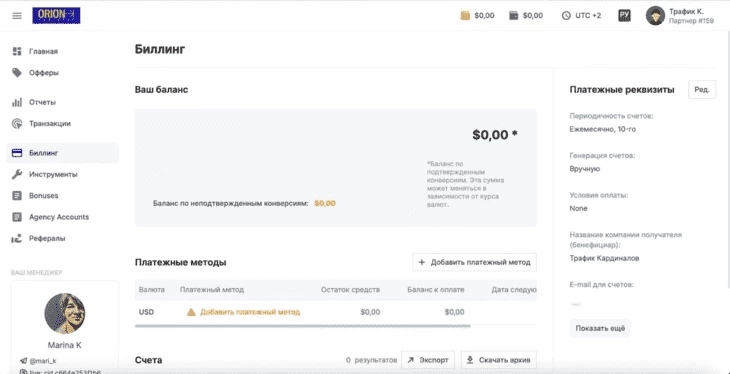The image size is (730, 374).
Task: Click the horizontal scrollbar under payment methods
Action: [x=303, y=326]
